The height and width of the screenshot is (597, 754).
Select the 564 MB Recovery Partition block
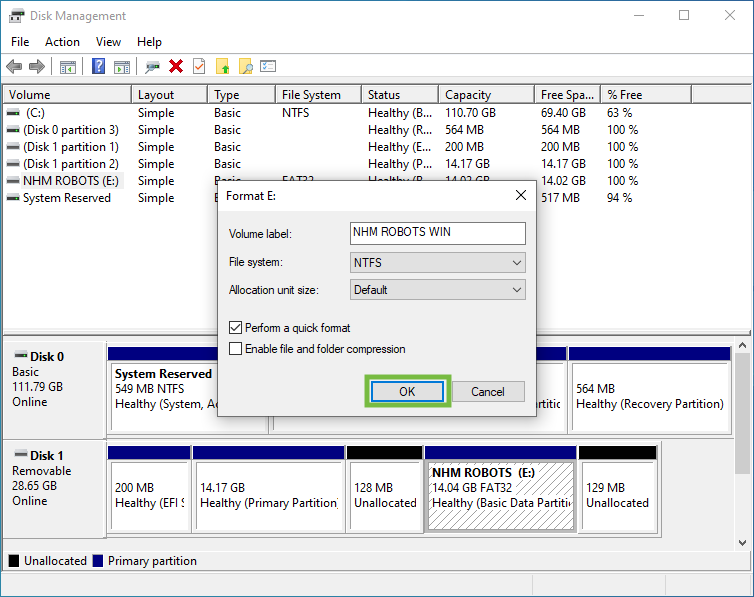[650, 390]
